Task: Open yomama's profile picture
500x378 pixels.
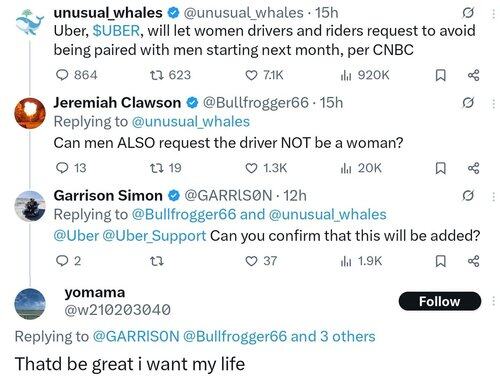Action: pyautogui.click(x=30, y=304)
